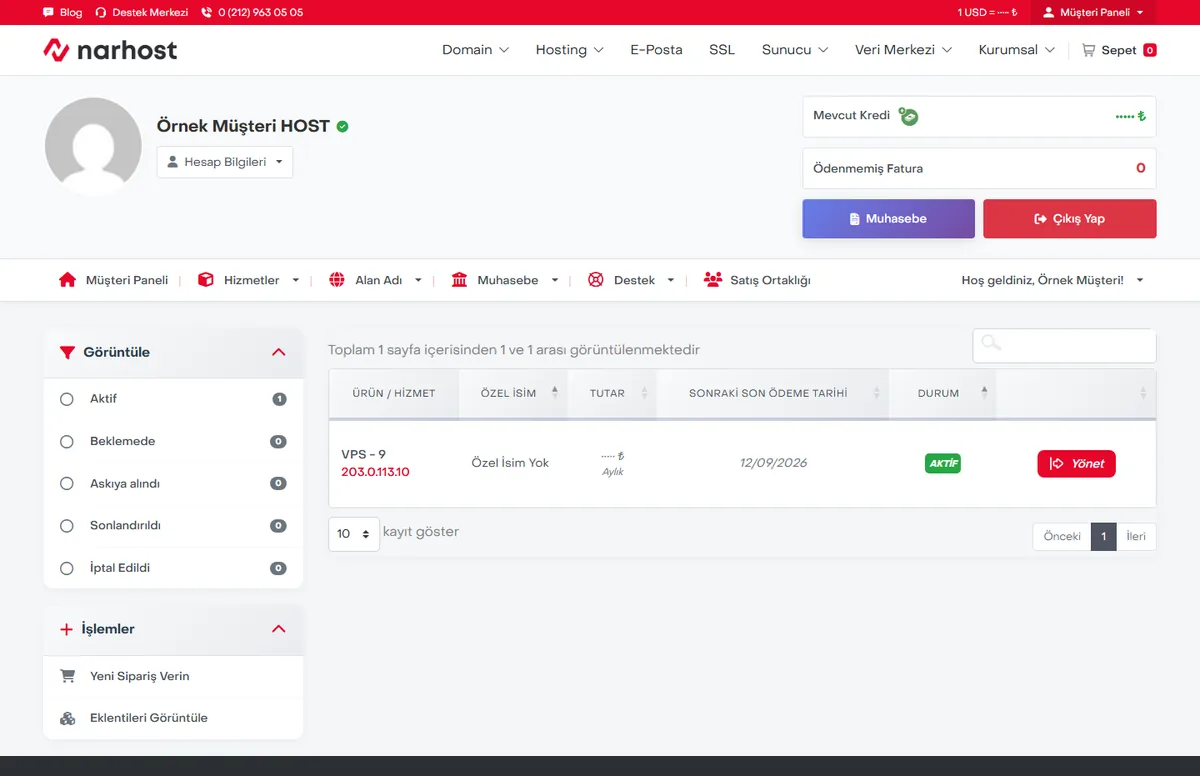The width and height of the screenshot is (1200, 776).
Task: Click the ÜRÜN / HİZMET column header
Action: pos(394,393)
